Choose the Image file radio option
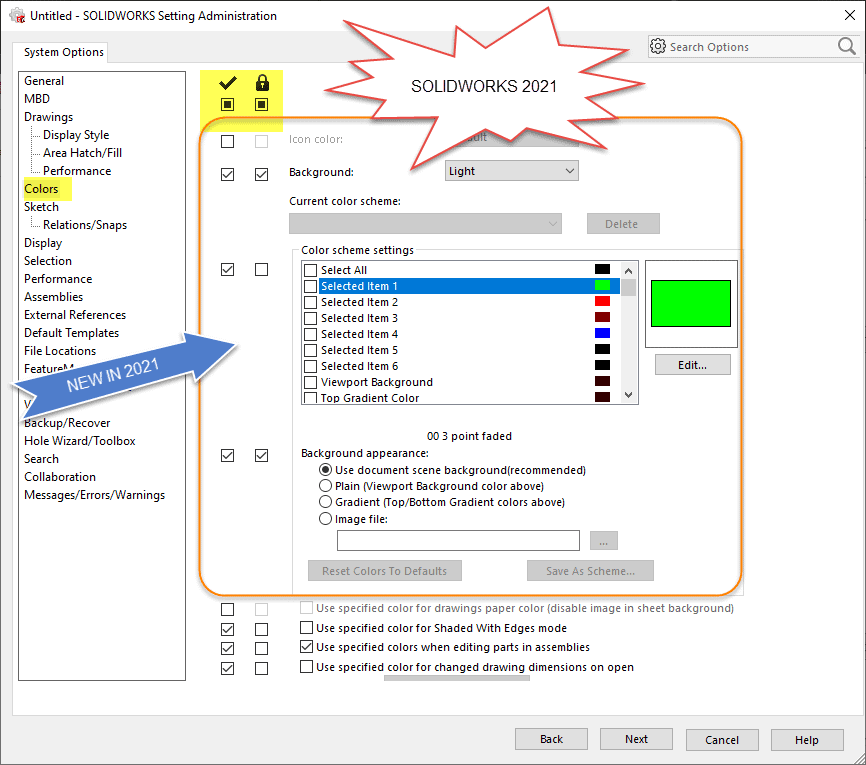Viewport: 866px width, 765px height. pyautogui.click(x=325, y=519)
